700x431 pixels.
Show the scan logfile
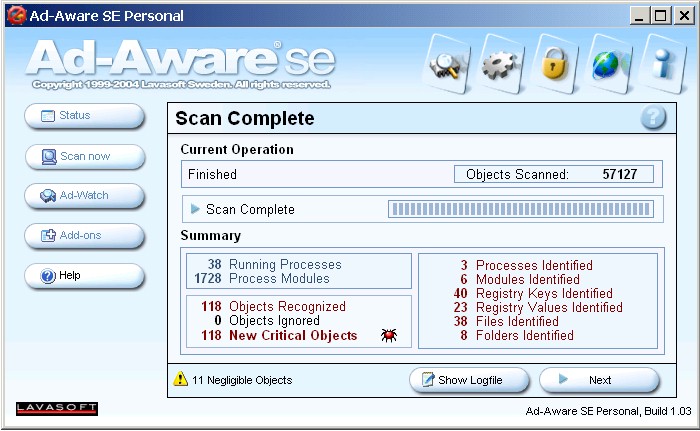pos(469,380)
